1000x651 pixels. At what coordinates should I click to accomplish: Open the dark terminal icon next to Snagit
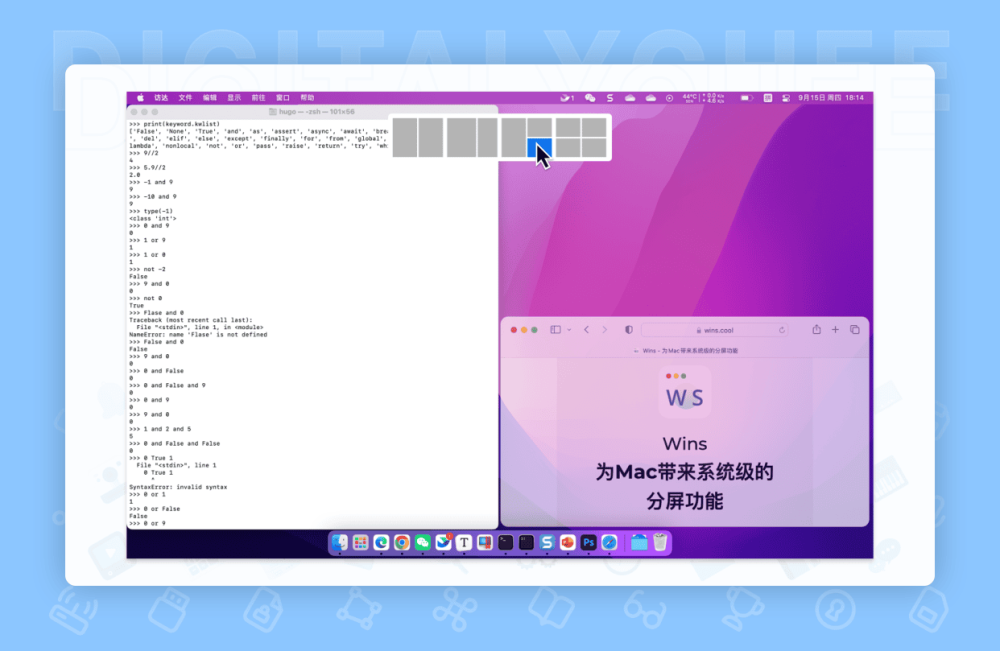526,543
